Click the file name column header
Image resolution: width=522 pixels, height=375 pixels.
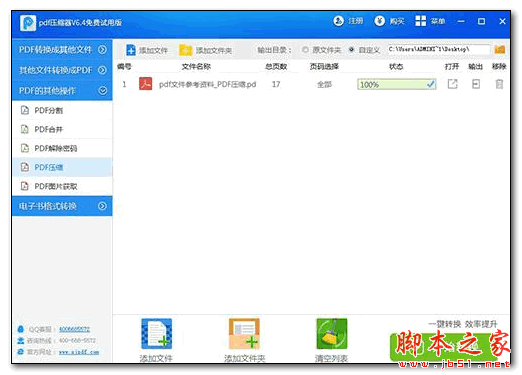pyautogui.click(x=196, y=66)
